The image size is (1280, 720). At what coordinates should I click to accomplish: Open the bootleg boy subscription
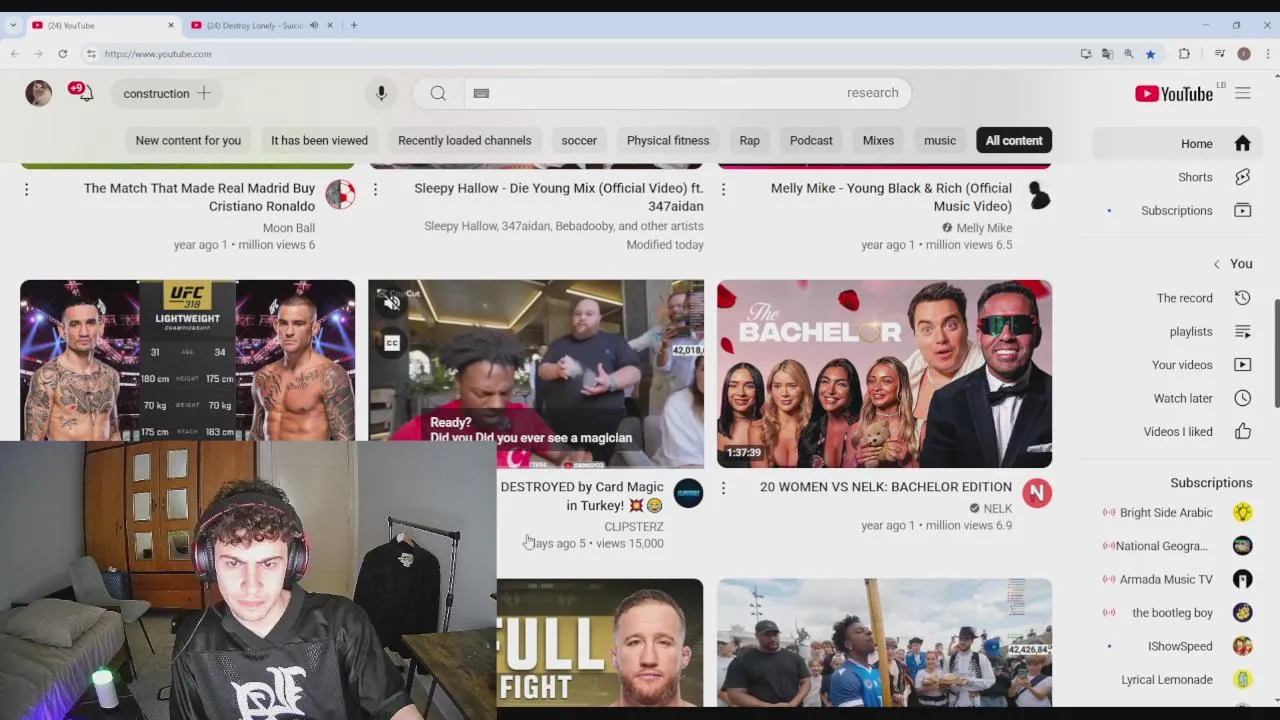tap(1177, 612)
